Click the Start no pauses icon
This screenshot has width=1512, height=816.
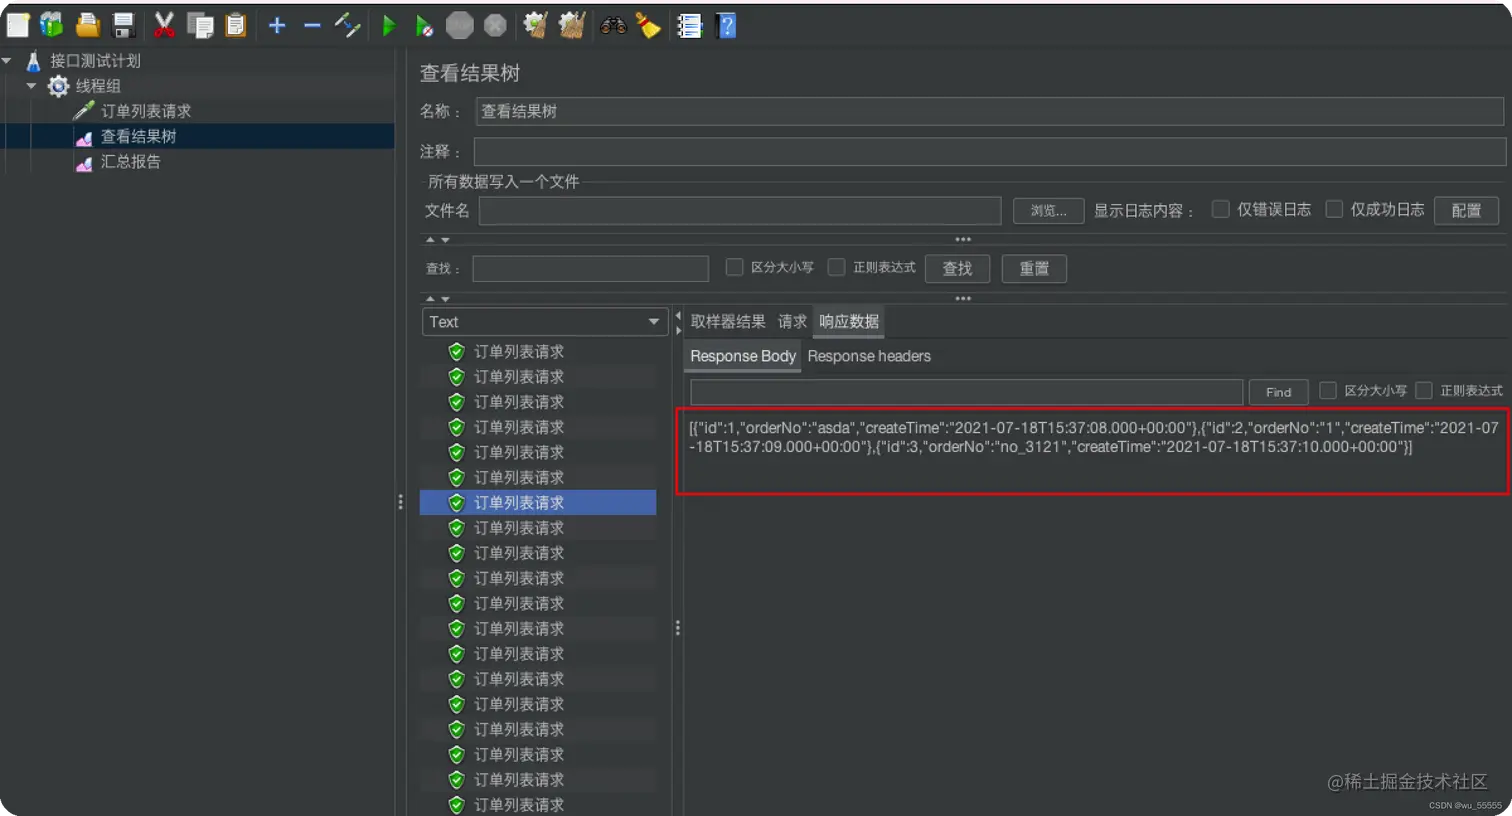click(x=424, y=25)
